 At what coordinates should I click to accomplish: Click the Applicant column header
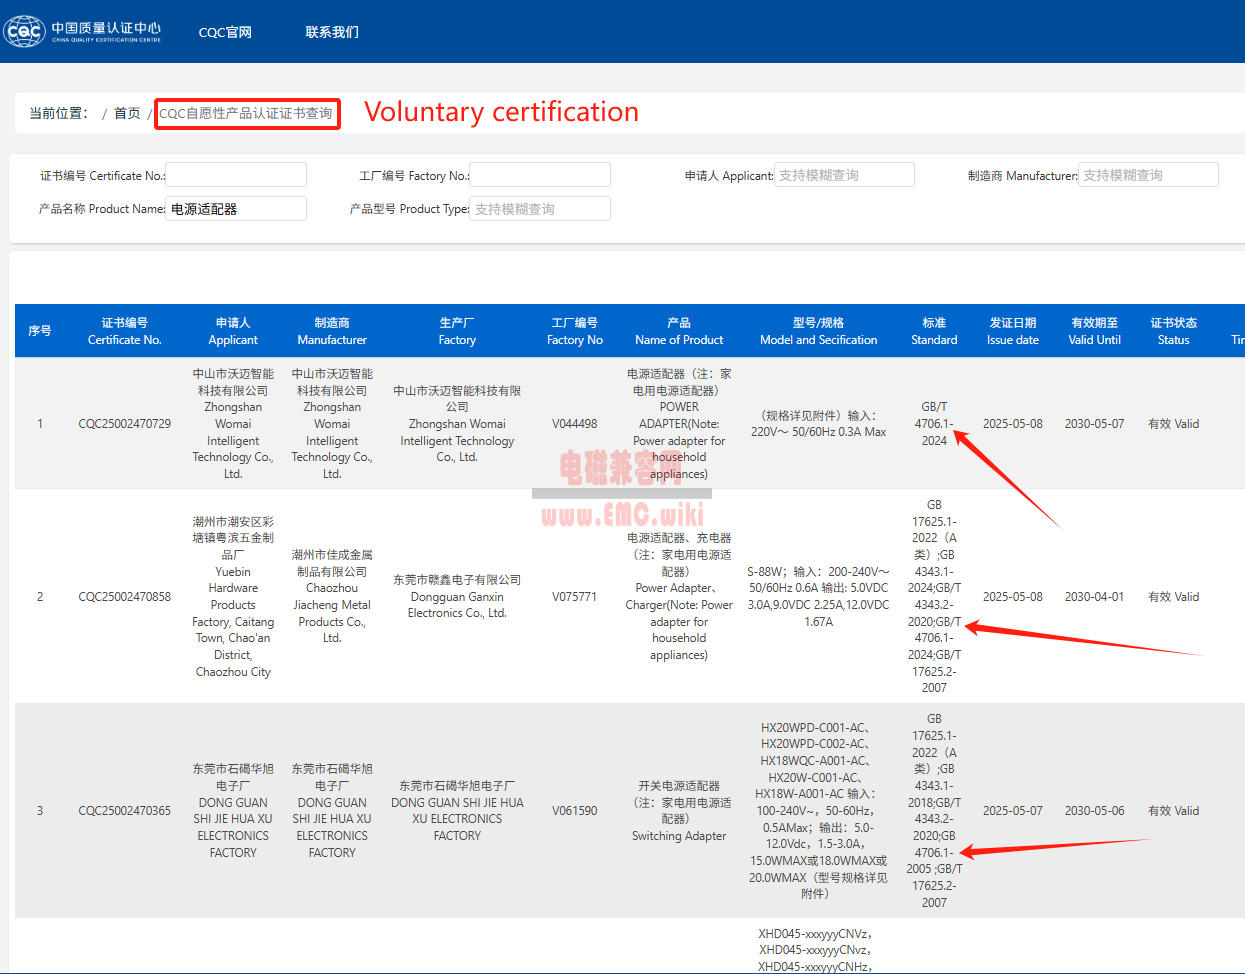pyautogui.click(x=233, y=331)
